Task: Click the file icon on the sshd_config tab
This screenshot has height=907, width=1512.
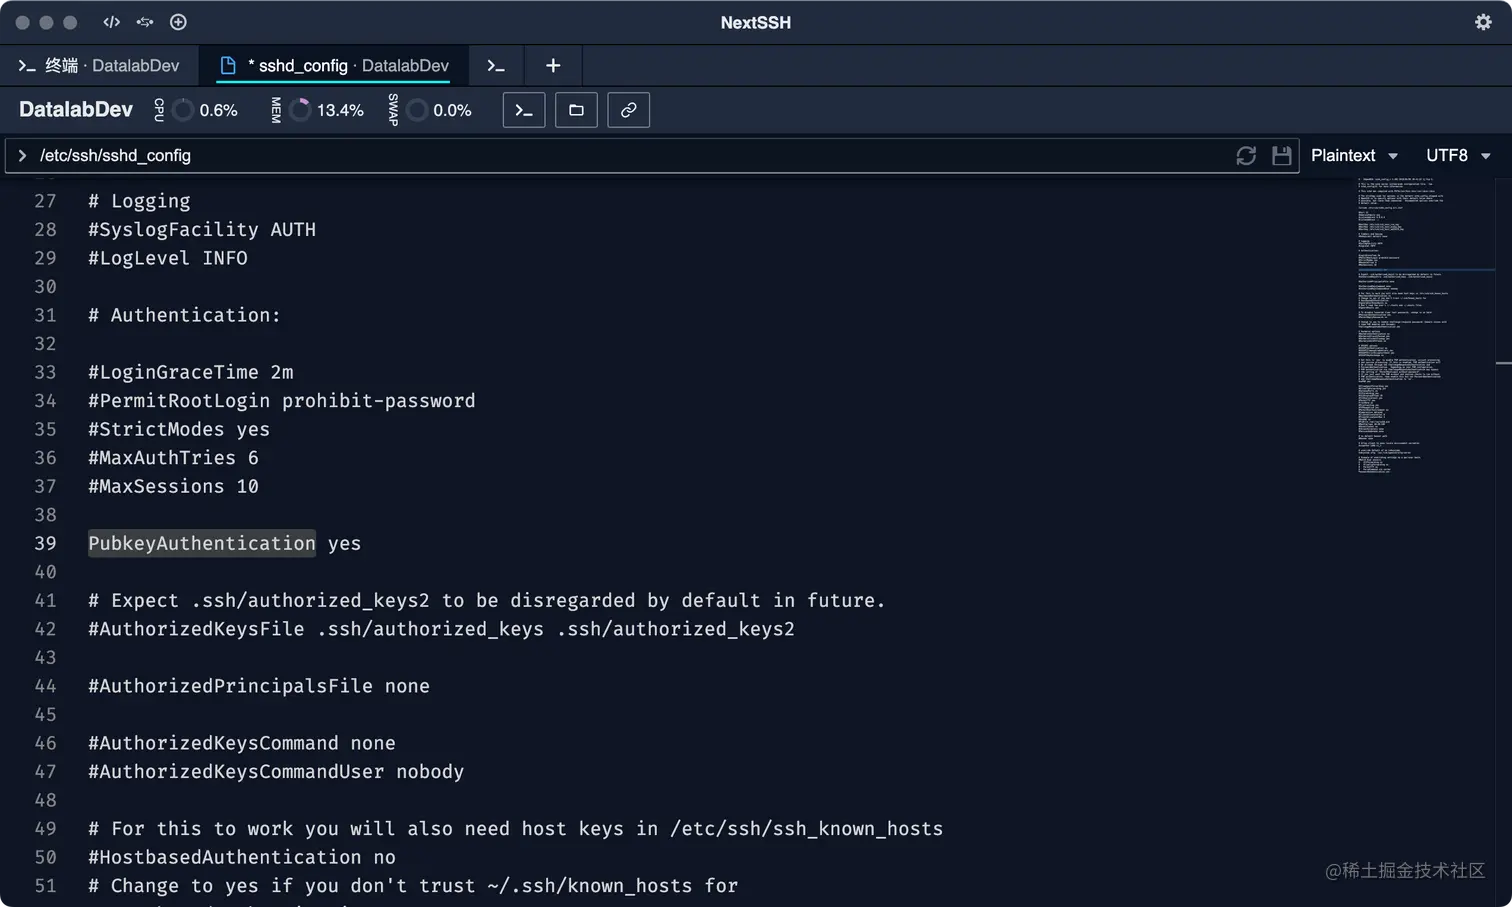Action: [228, 65]
